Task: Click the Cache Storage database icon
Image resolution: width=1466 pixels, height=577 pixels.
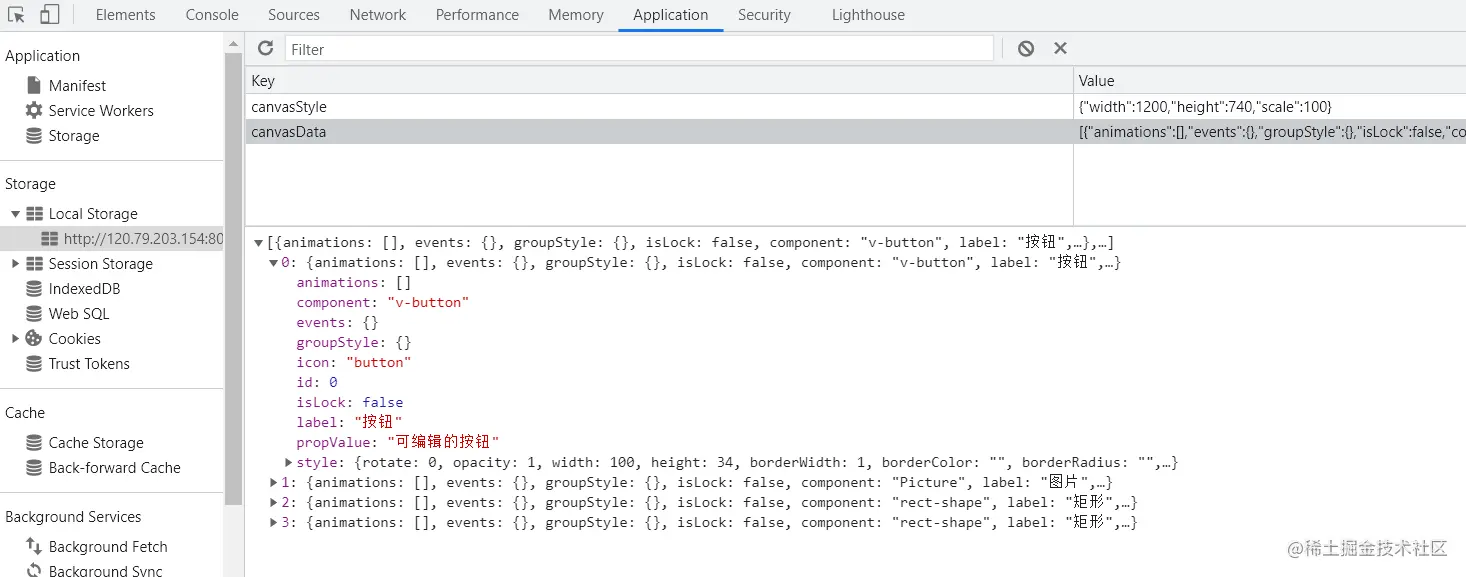Action: 34,442
